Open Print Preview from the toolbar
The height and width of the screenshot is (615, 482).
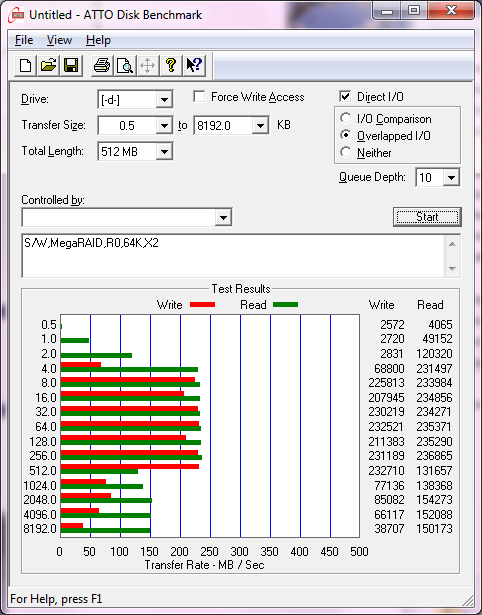tap(125, 66)
